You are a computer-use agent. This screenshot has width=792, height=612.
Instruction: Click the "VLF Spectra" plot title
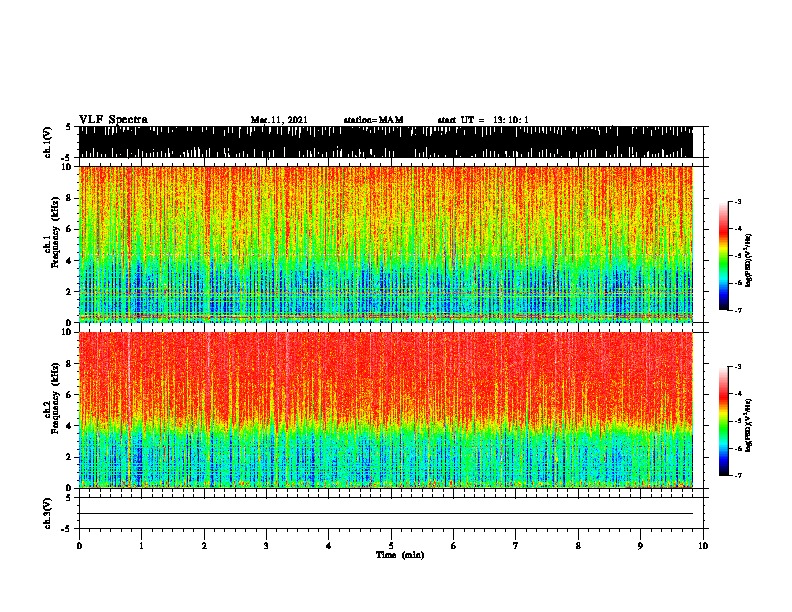pos(114,120)
